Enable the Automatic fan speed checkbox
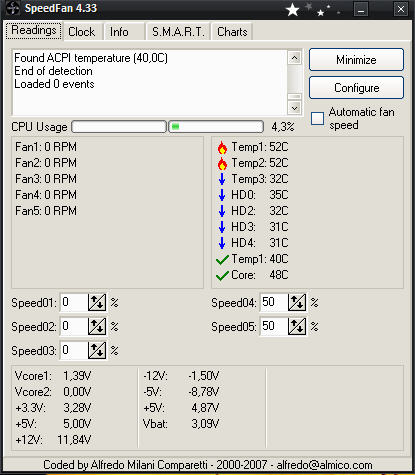 pos(317,119)
